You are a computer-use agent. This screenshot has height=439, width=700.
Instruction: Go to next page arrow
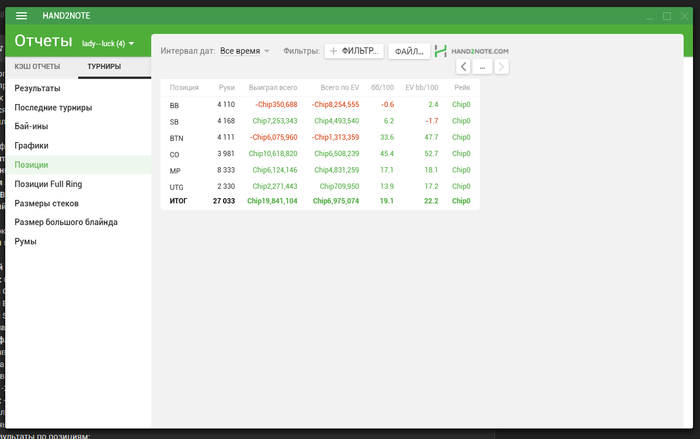(x=501, y=67)
